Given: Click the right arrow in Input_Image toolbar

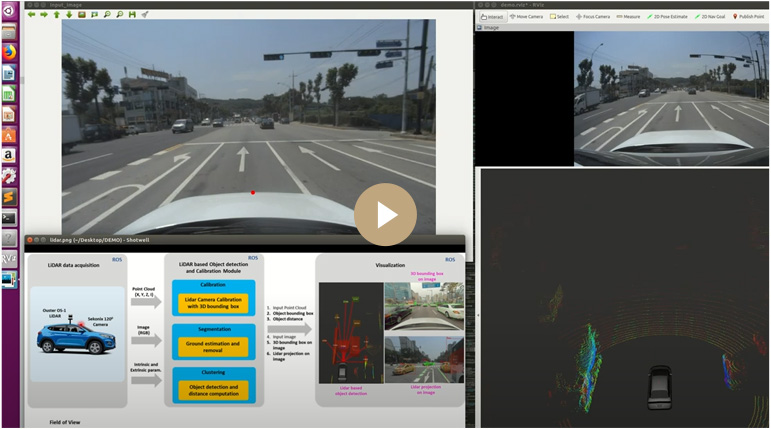Looking at the screenshot, I should pyautogui.click(x=44, y=15).
